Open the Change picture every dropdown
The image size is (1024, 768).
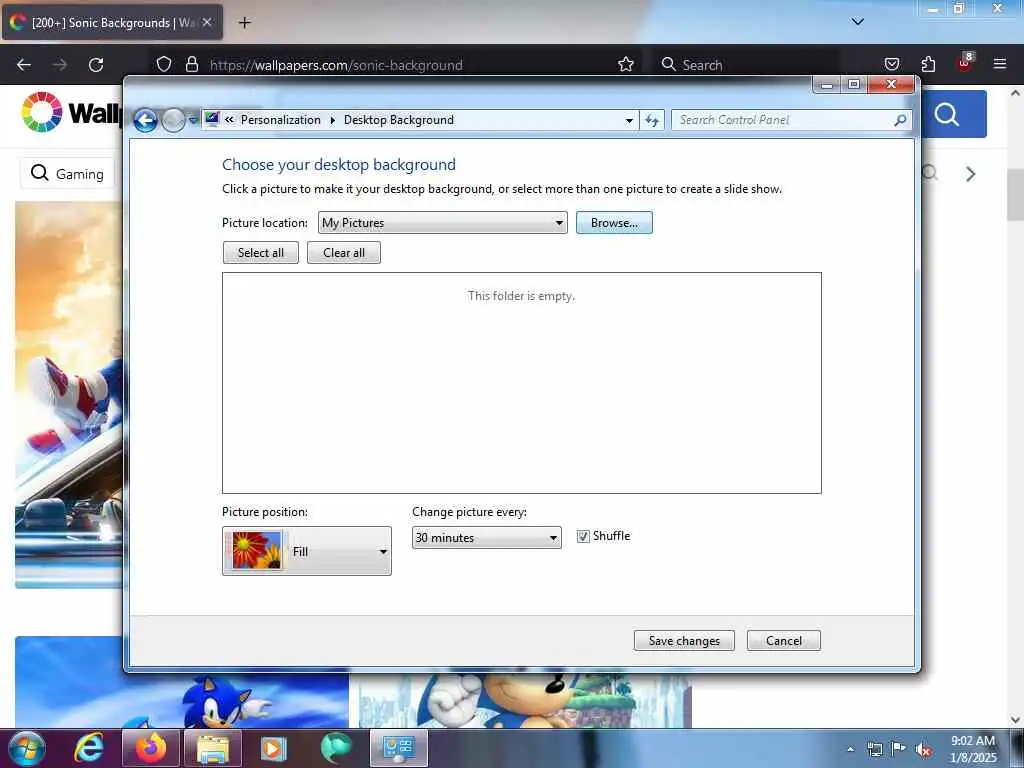click(x=487, y=537)
